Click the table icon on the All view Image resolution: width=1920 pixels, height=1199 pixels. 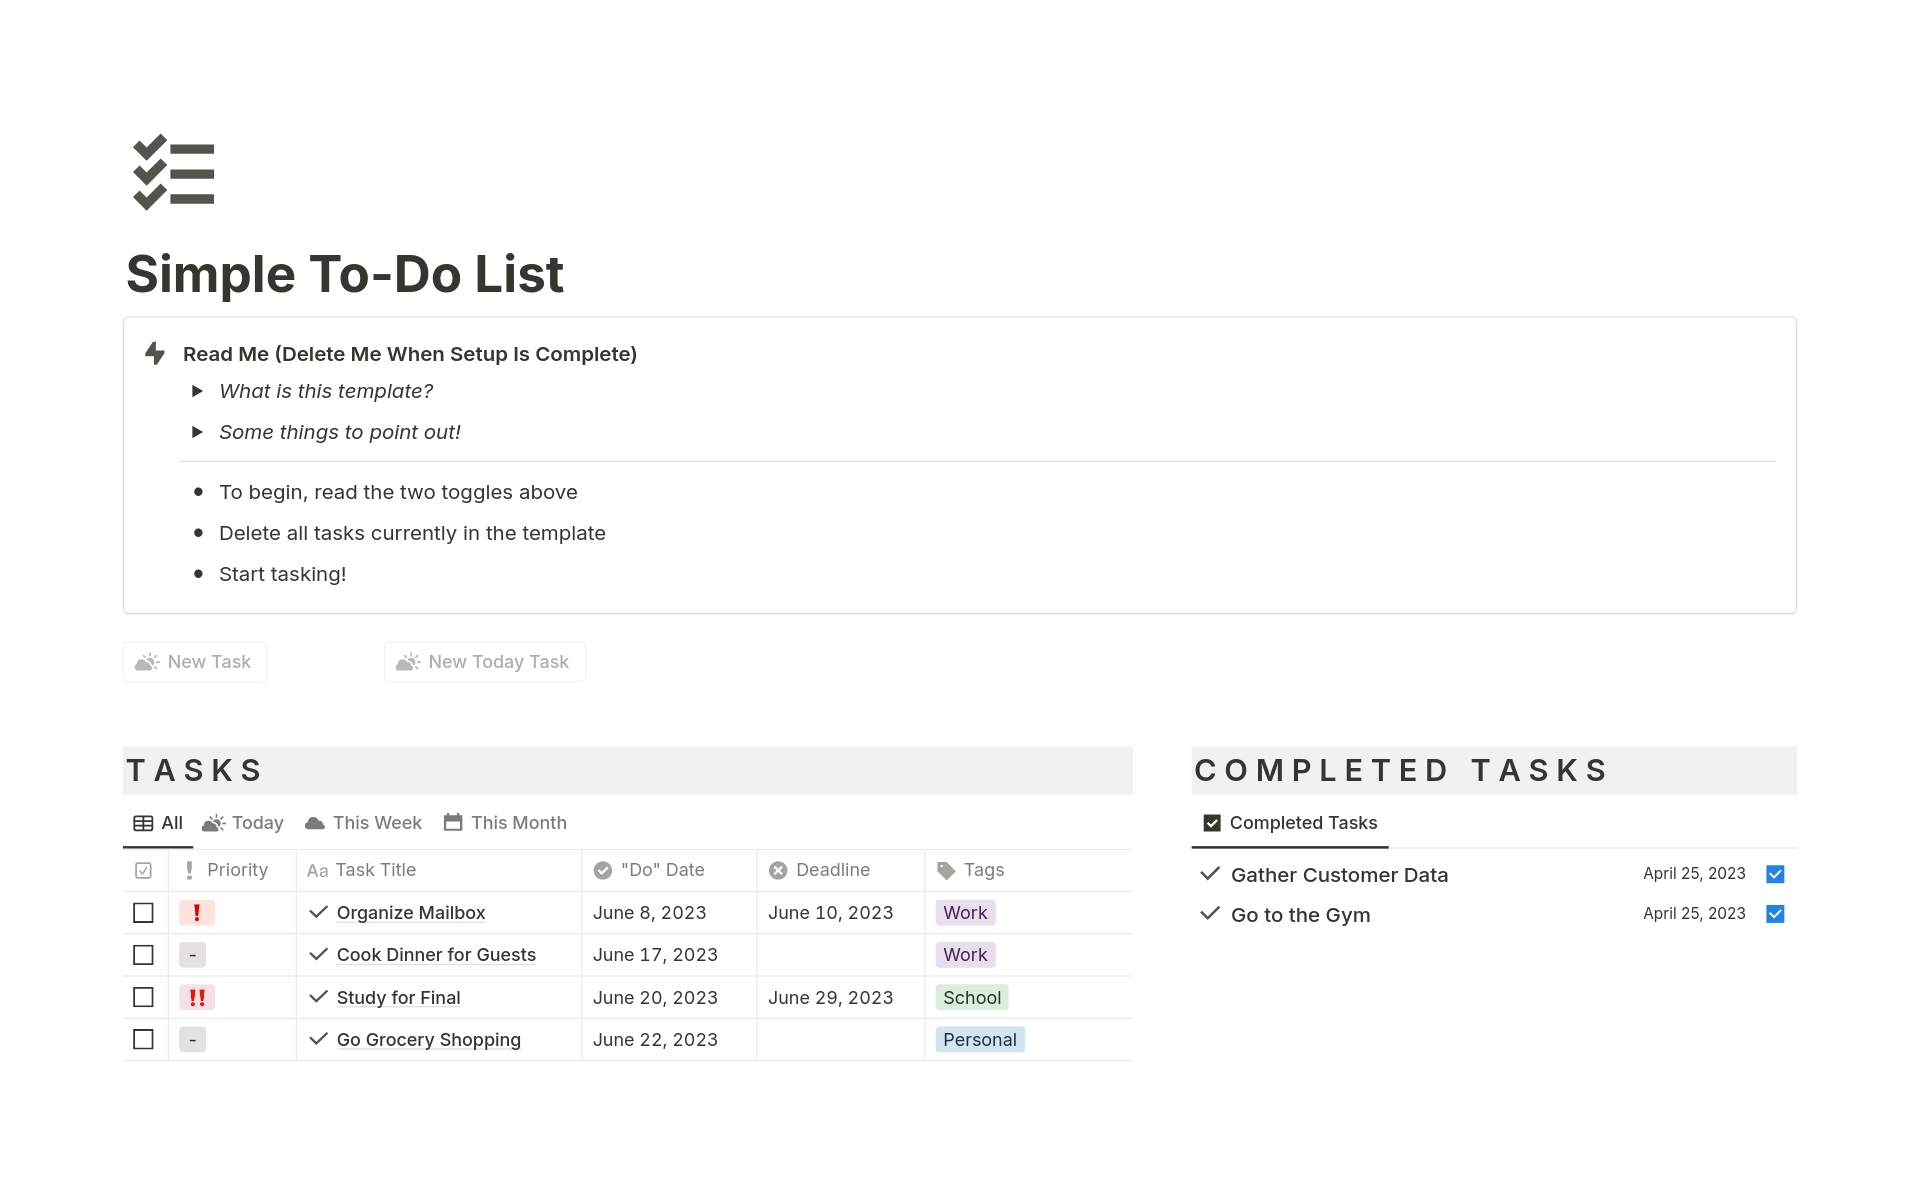point(143,822)
